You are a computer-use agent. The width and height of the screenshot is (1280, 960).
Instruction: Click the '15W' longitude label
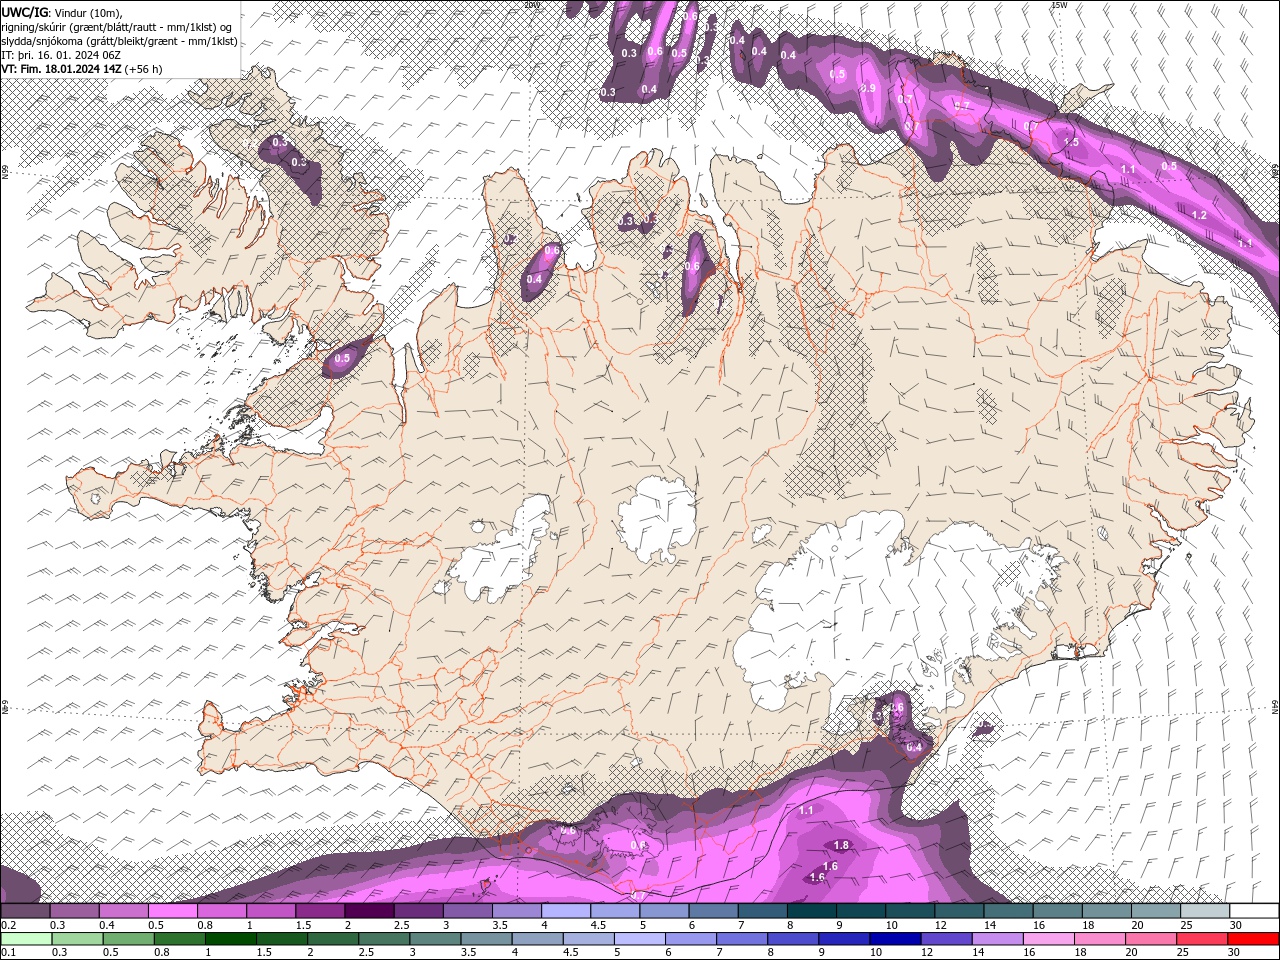coord(1060,5)
